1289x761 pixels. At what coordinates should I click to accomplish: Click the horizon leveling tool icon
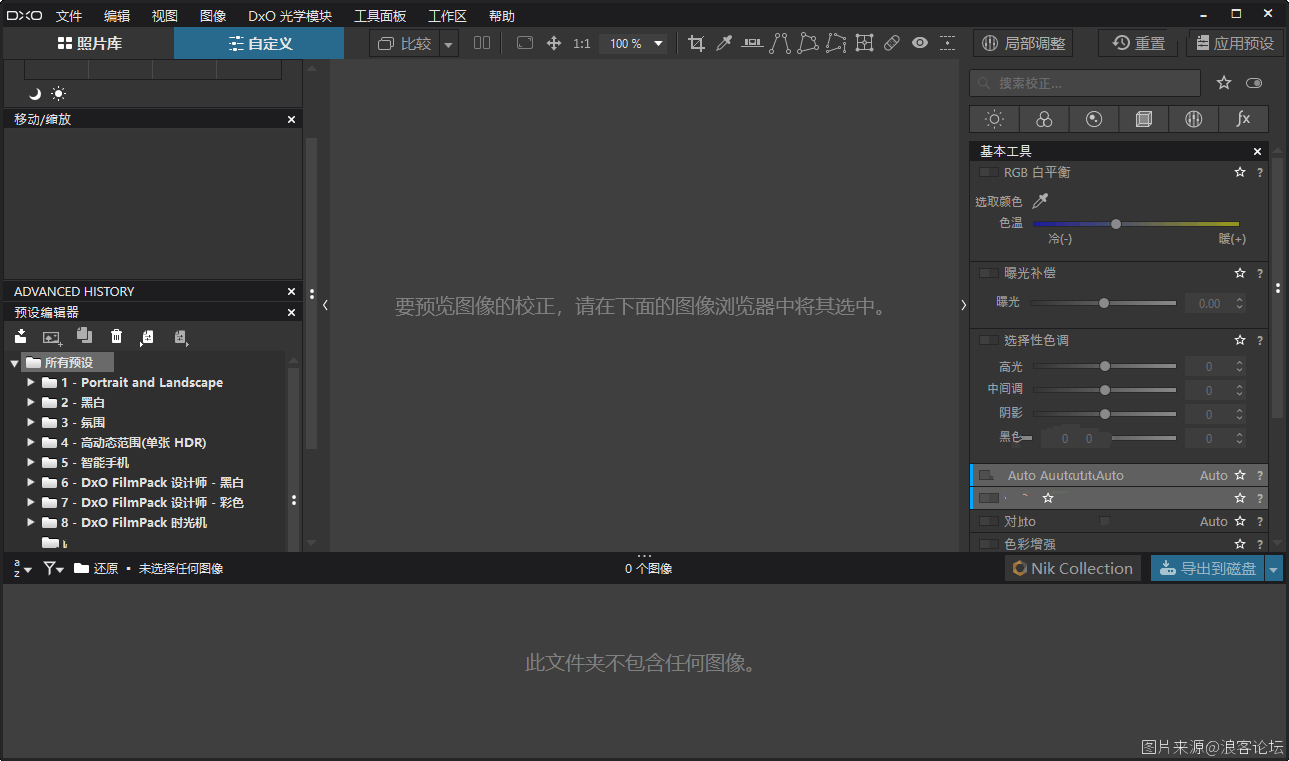coord(752,43)
